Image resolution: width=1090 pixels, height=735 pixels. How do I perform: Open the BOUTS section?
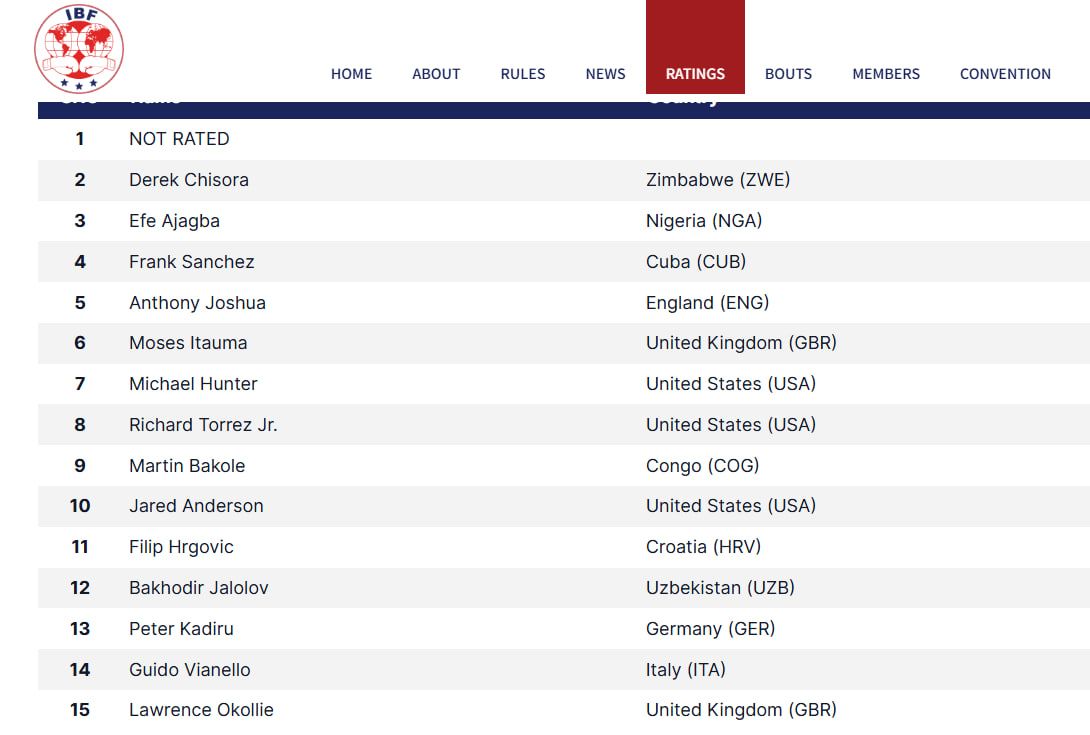(x=788, y=74)
